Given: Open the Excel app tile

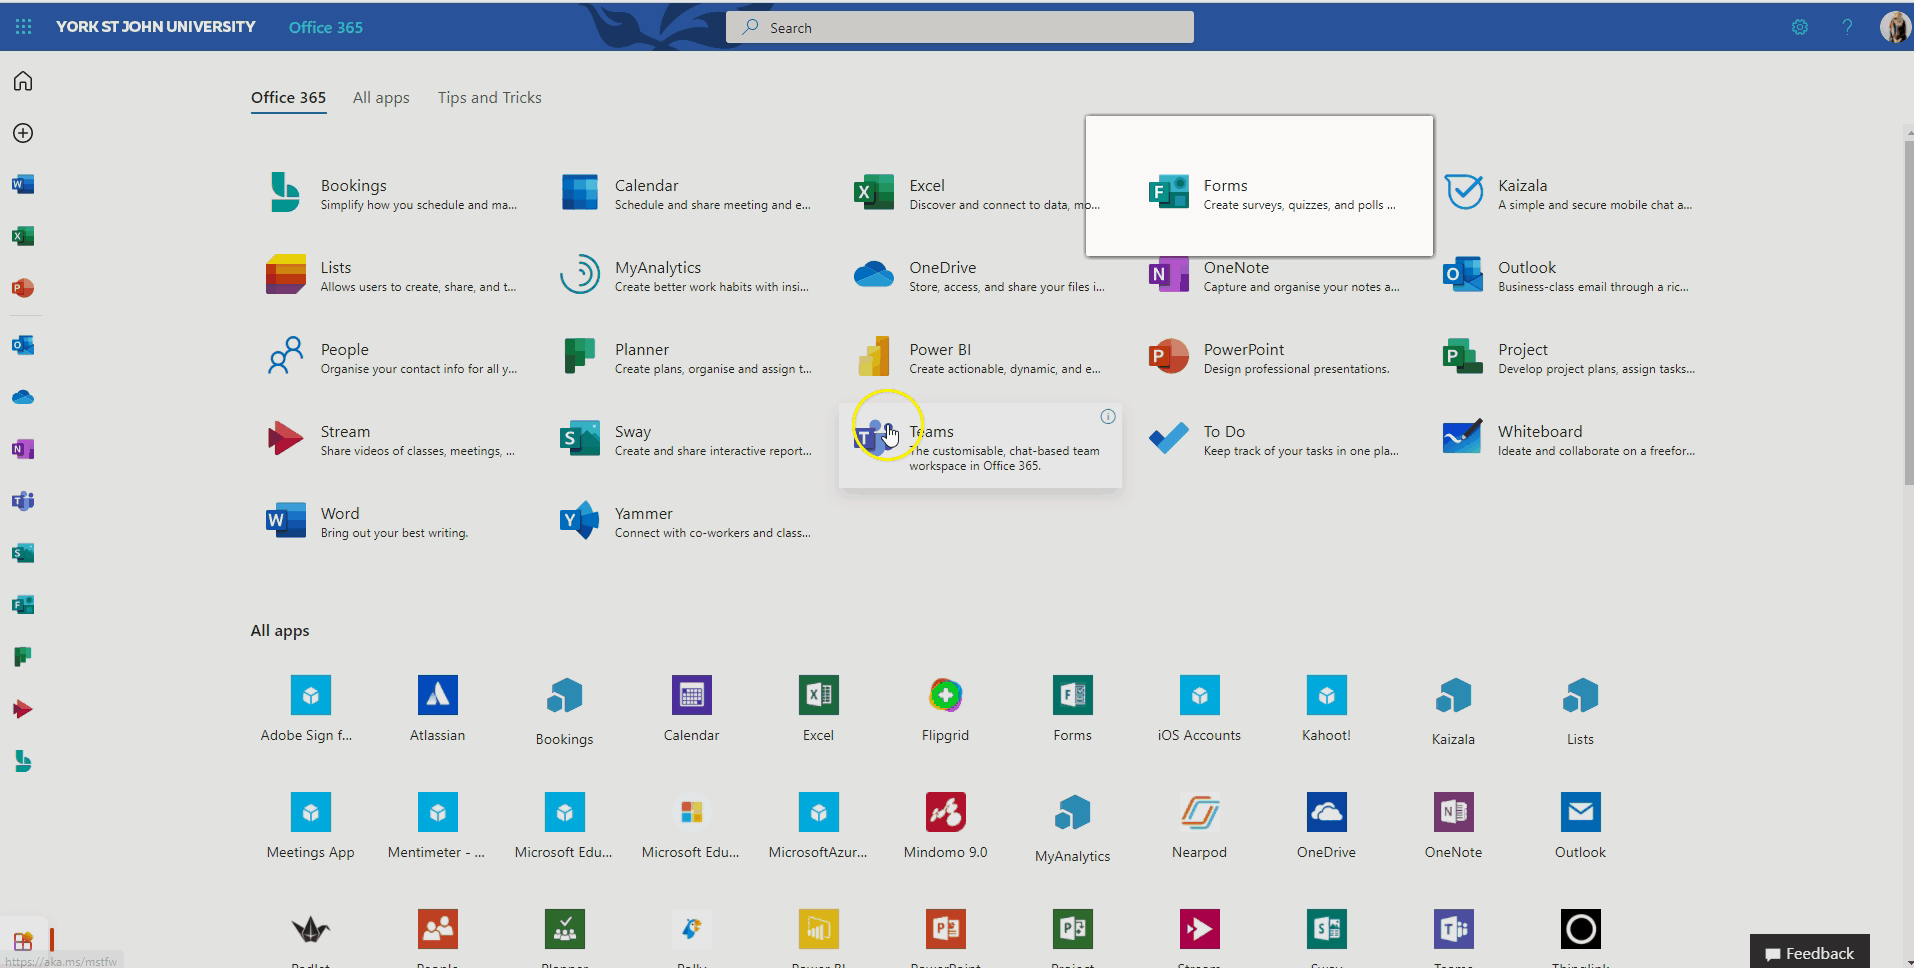Looking at the screenshot, I should coord(975,193).
